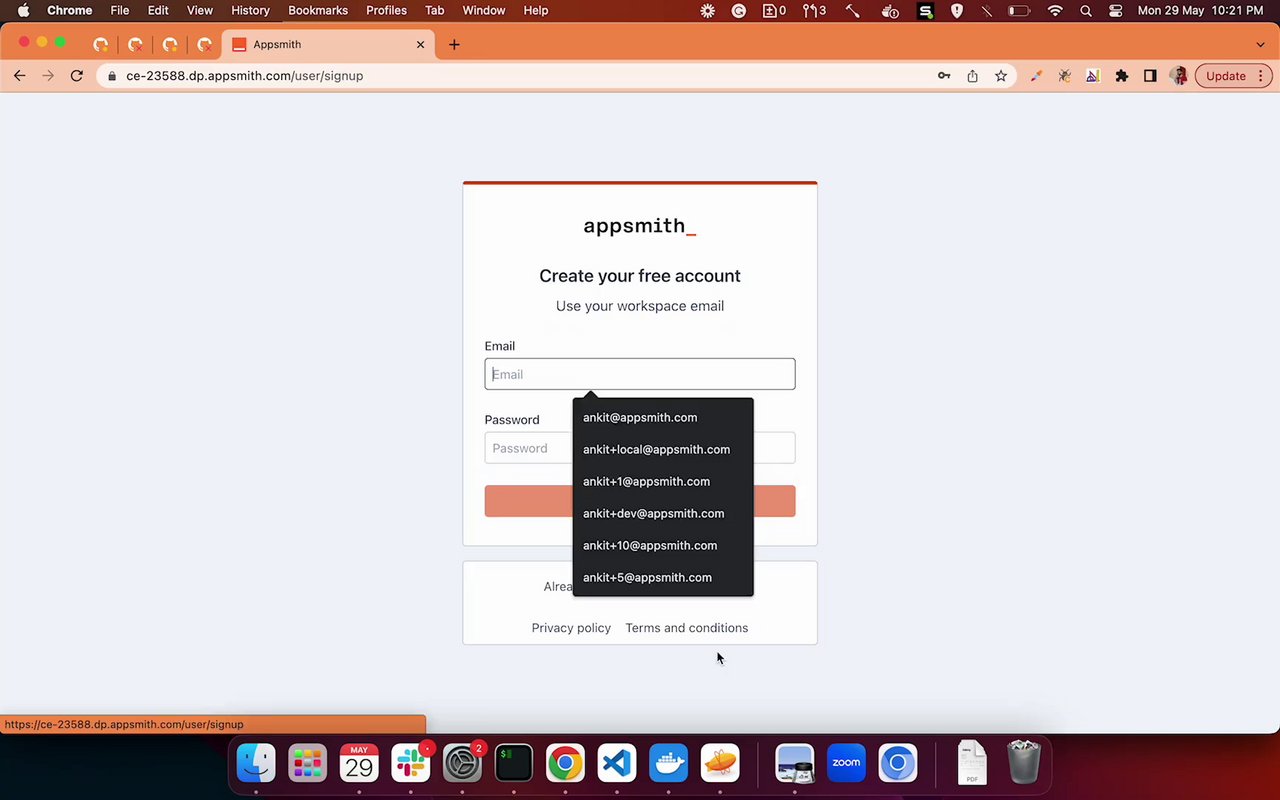
Task: Open the Privacy policy link
Action: [x=571, y=628]
